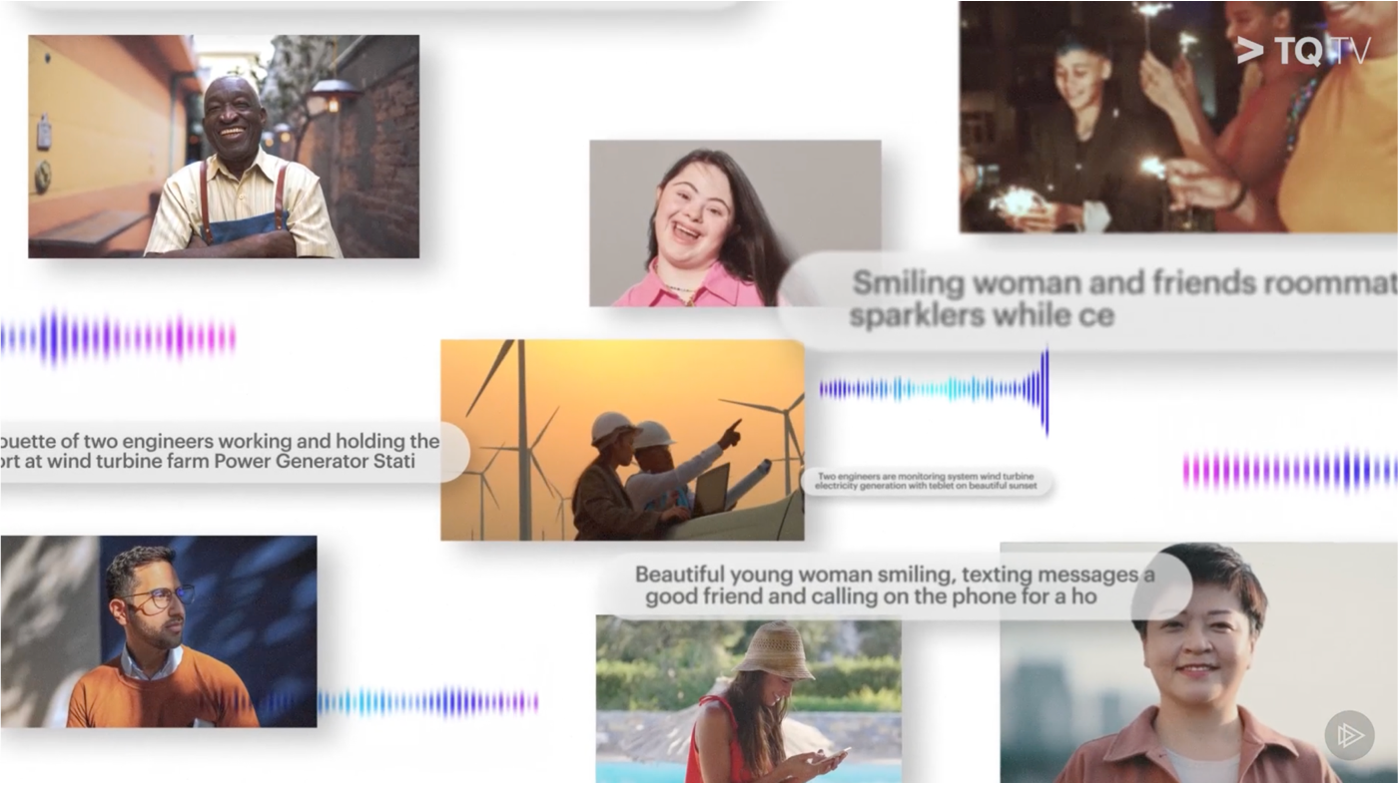Click the wall lamp in apron man photo
1399x785 pixels.
click(x=329, y=98)
